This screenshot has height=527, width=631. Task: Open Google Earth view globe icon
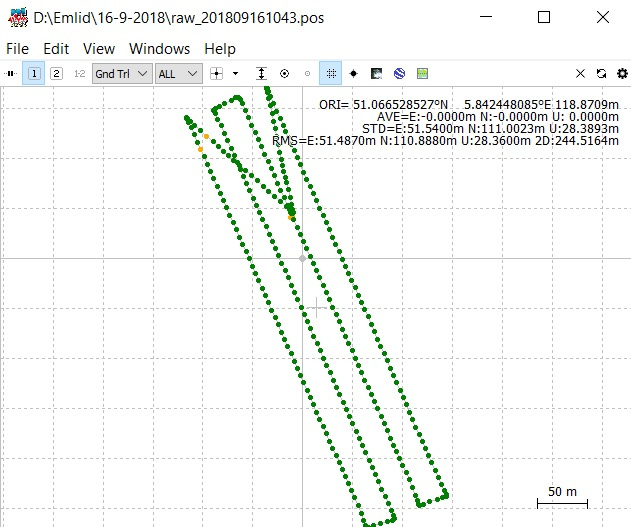click(x=399, y=74)
